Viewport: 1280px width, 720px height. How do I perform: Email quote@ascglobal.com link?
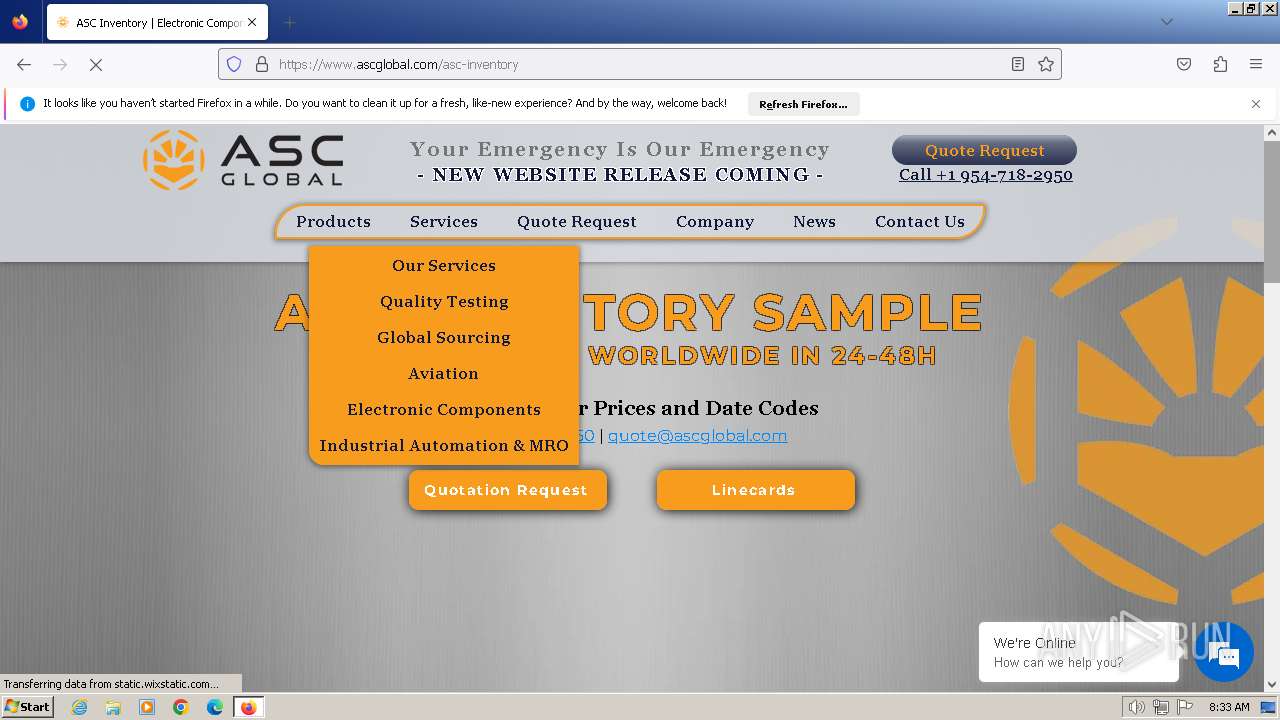coord(697,436)
